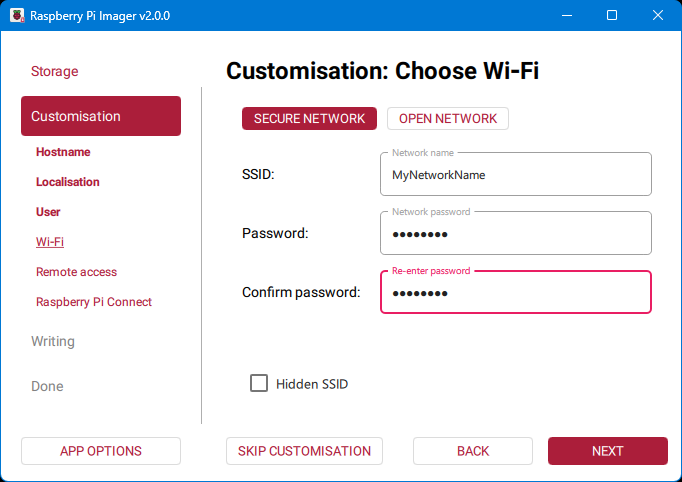This screenshot has width=682, height=482.
Task: Maximize the Raspberry Pi Imager window
Action: (x=612, y=15)
